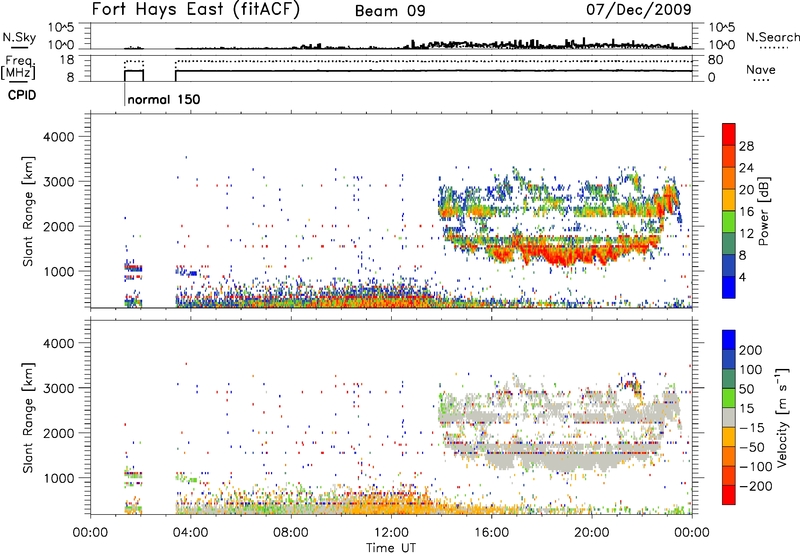Click the "200" tick on Velocity color bar
Screen dimensions: 800x554
click(x=751, y=350)
